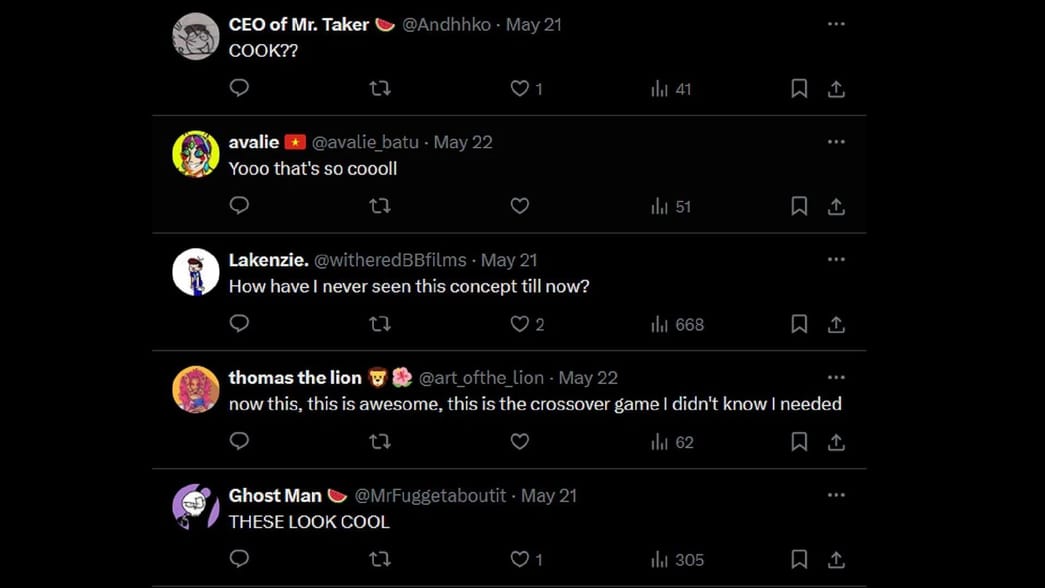This screenshot has height=588, width=1045.
Task: Like thomas the lion's crossover tweet
Action: (x=520, y=441)
